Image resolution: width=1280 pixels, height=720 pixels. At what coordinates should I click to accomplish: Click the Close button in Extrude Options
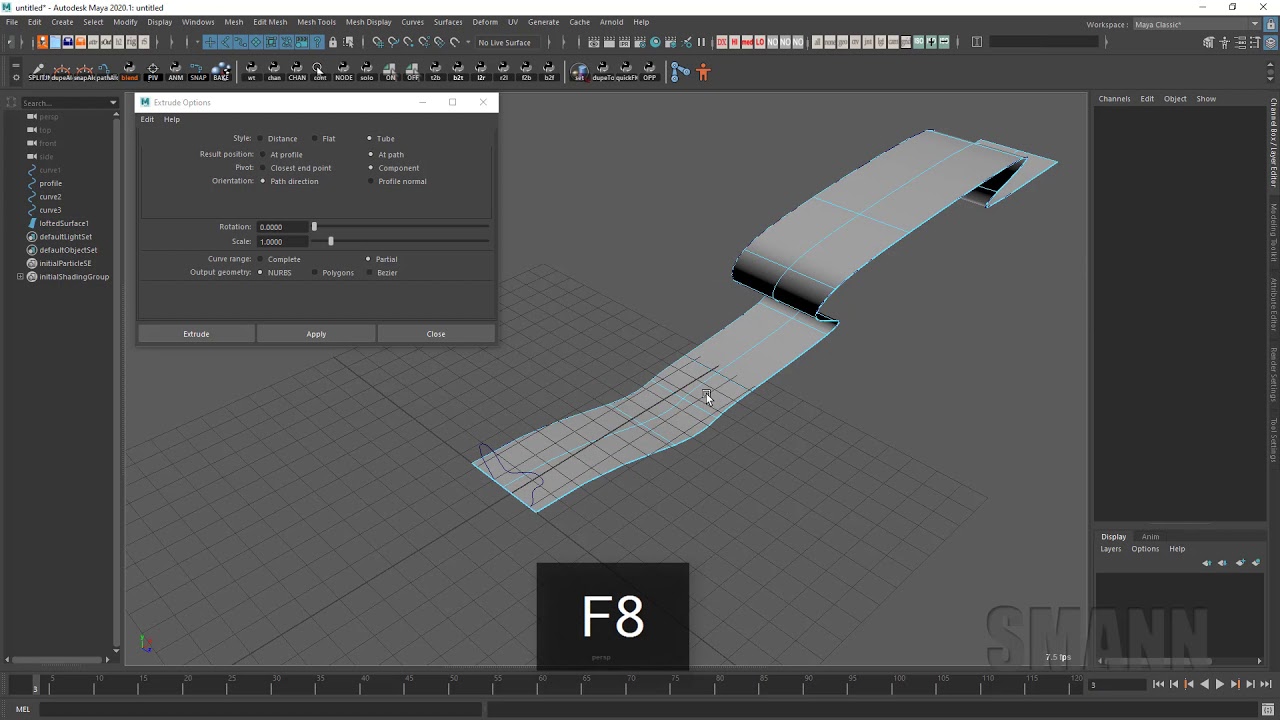(x=436, y=334)
